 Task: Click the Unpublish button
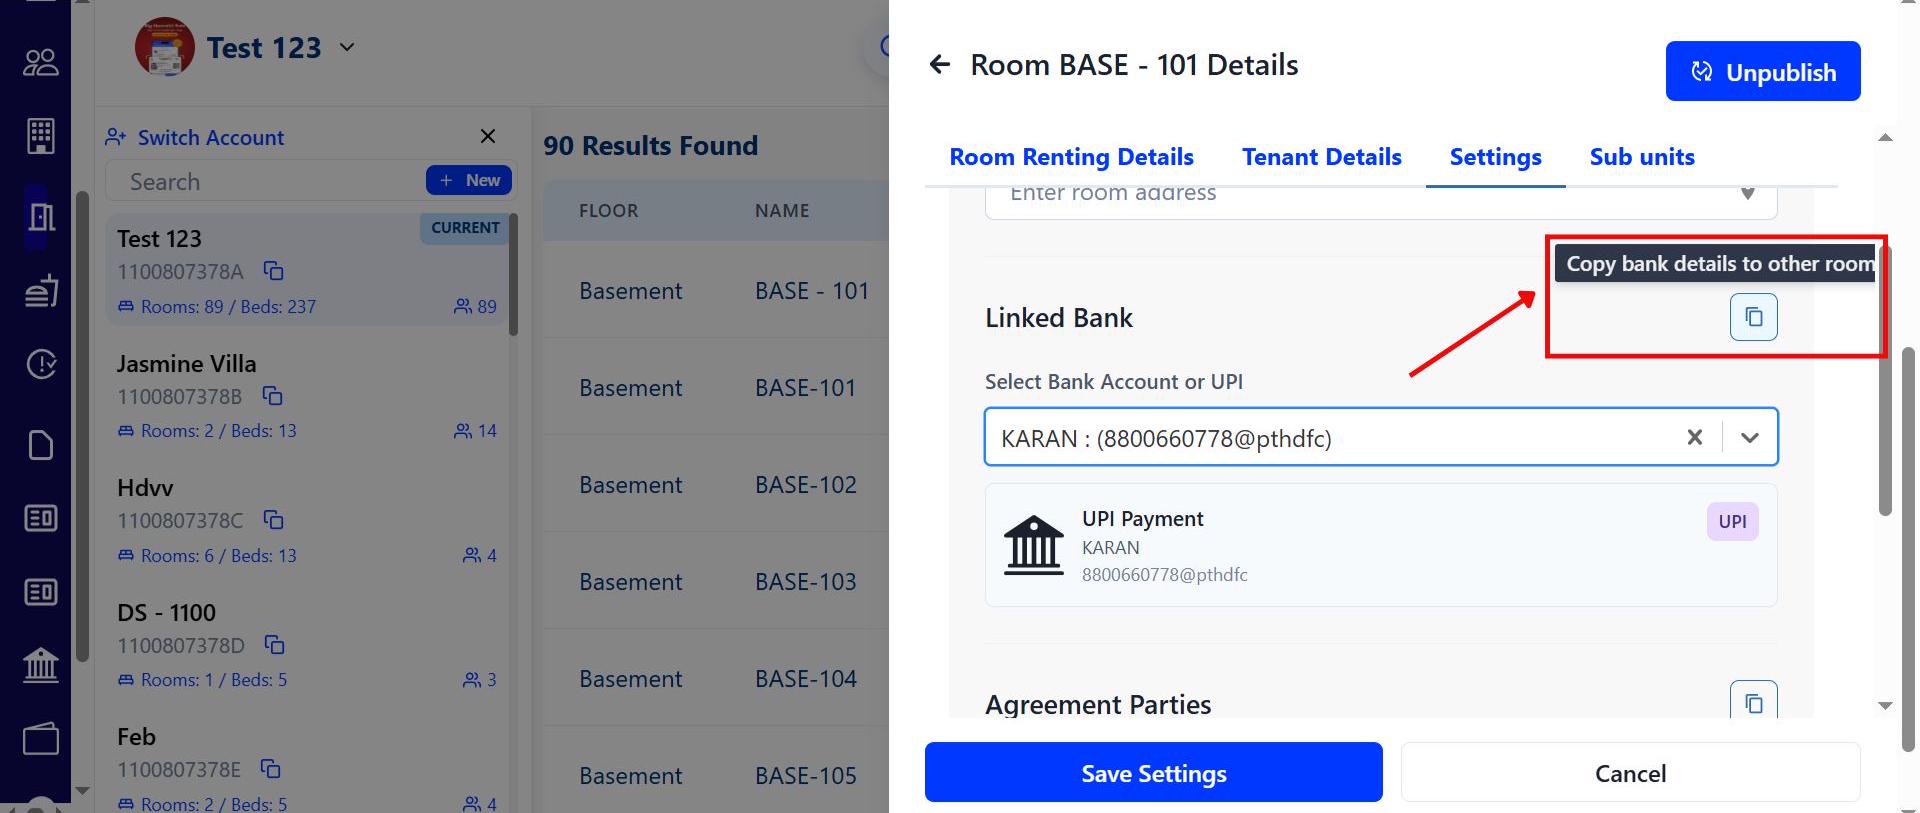point(1762,72)
